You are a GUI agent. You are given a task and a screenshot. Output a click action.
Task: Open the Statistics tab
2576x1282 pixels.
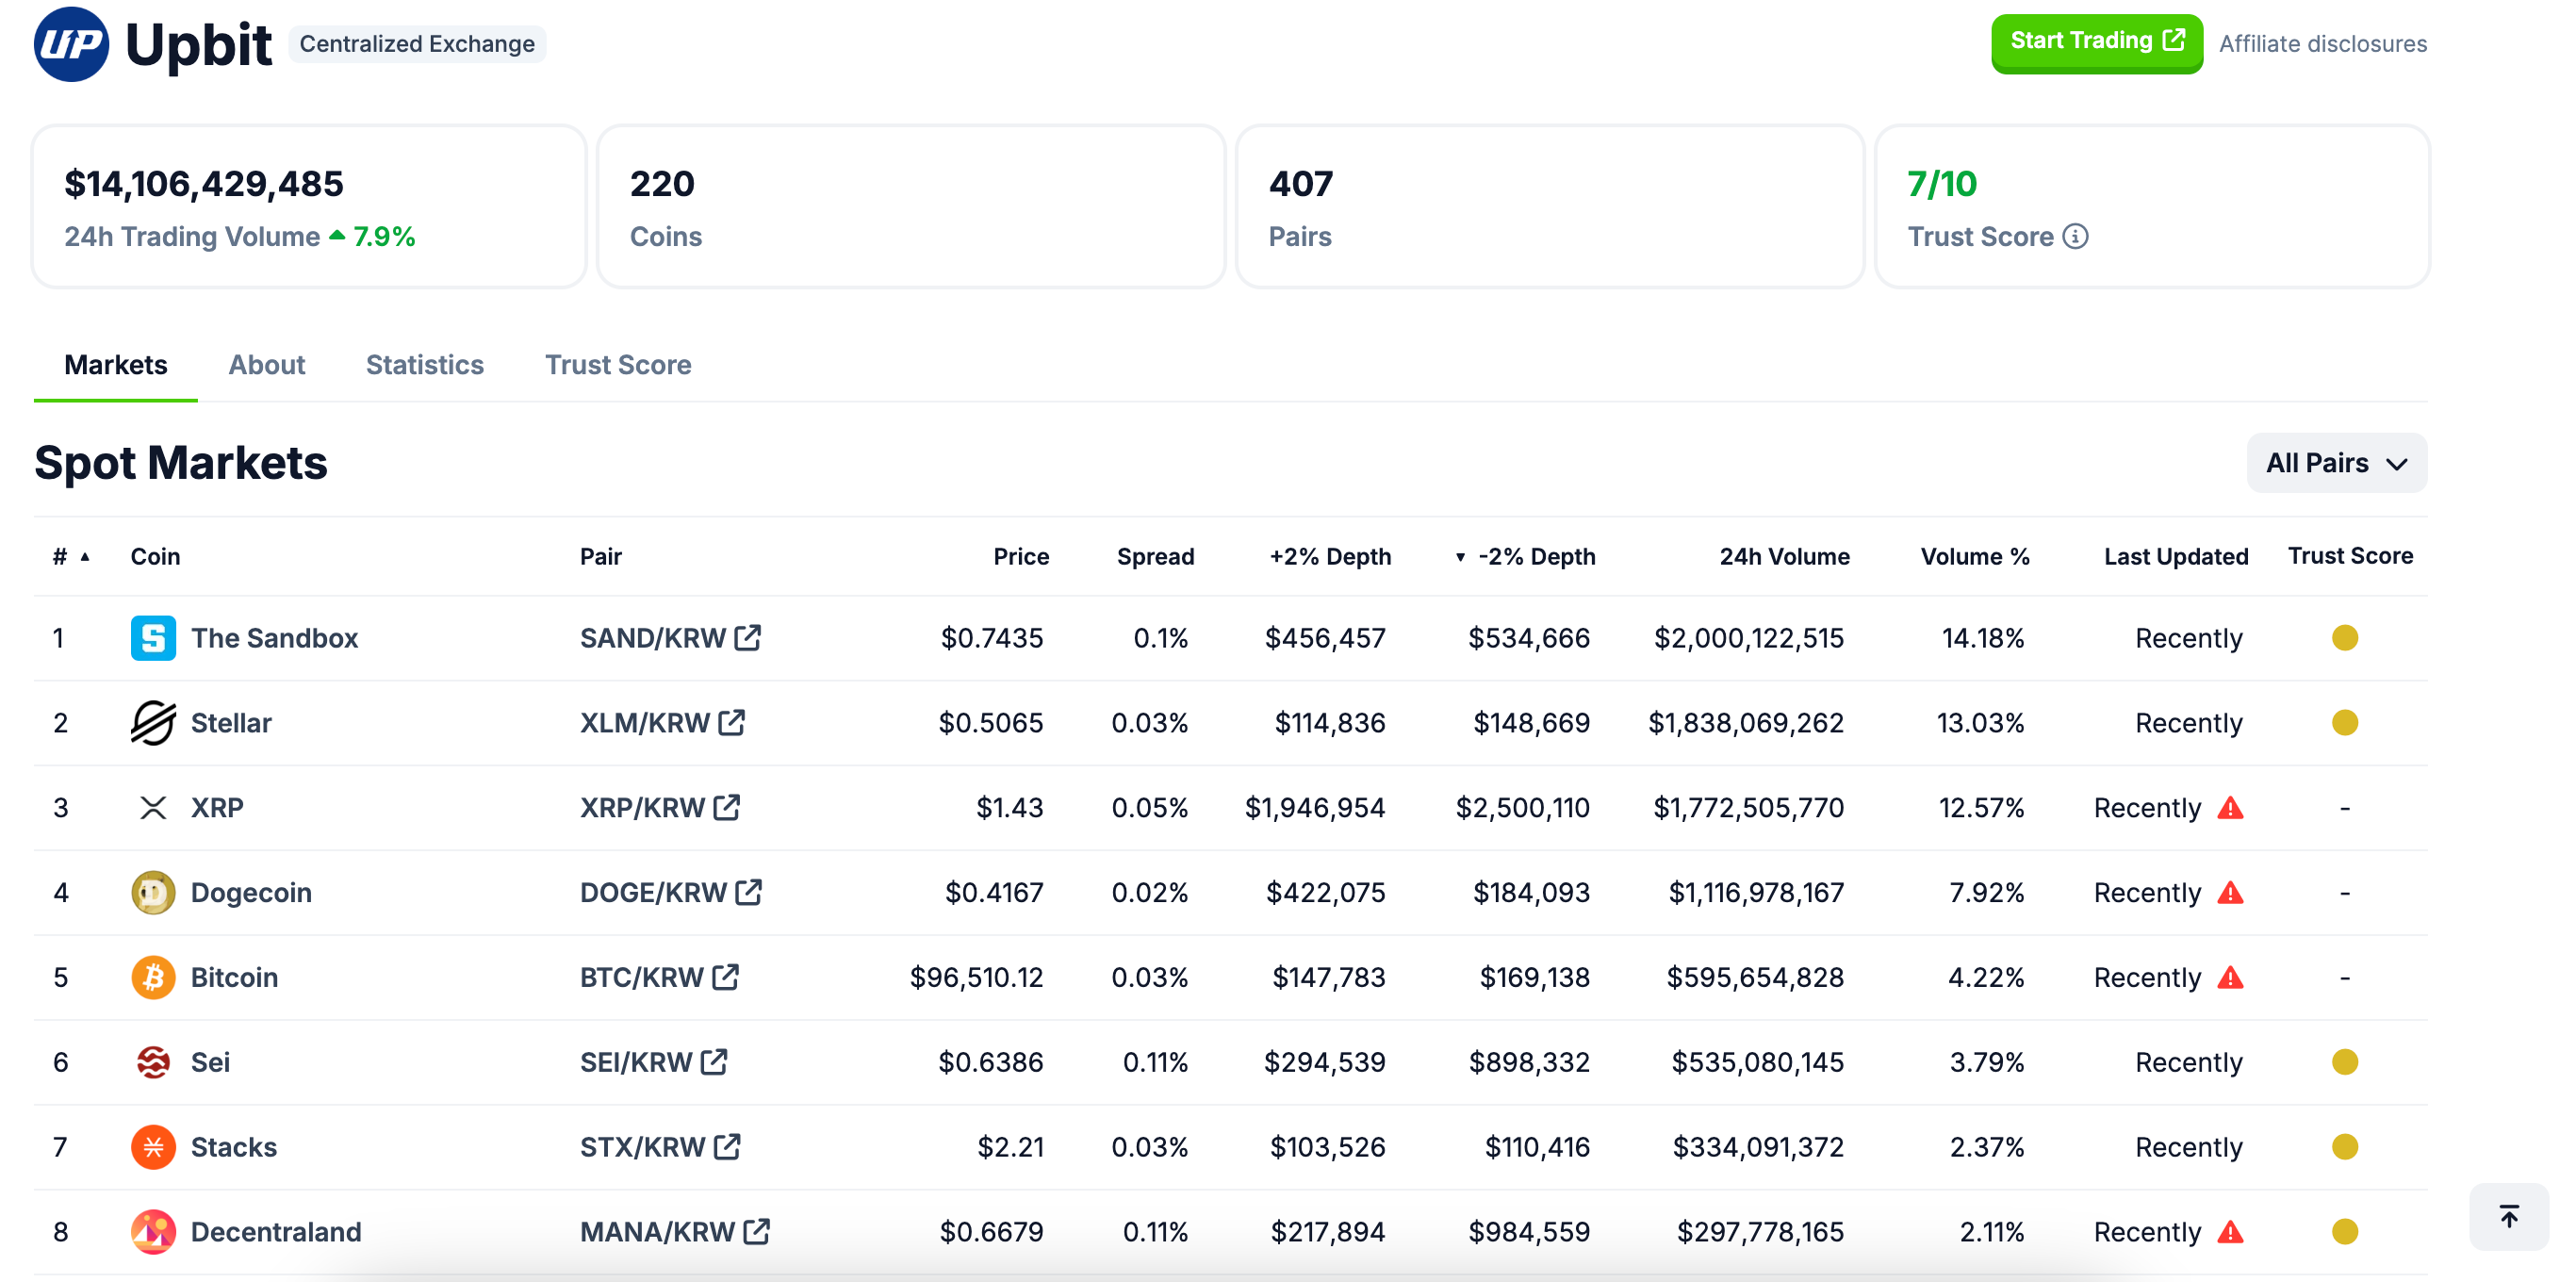pos(425,365)
